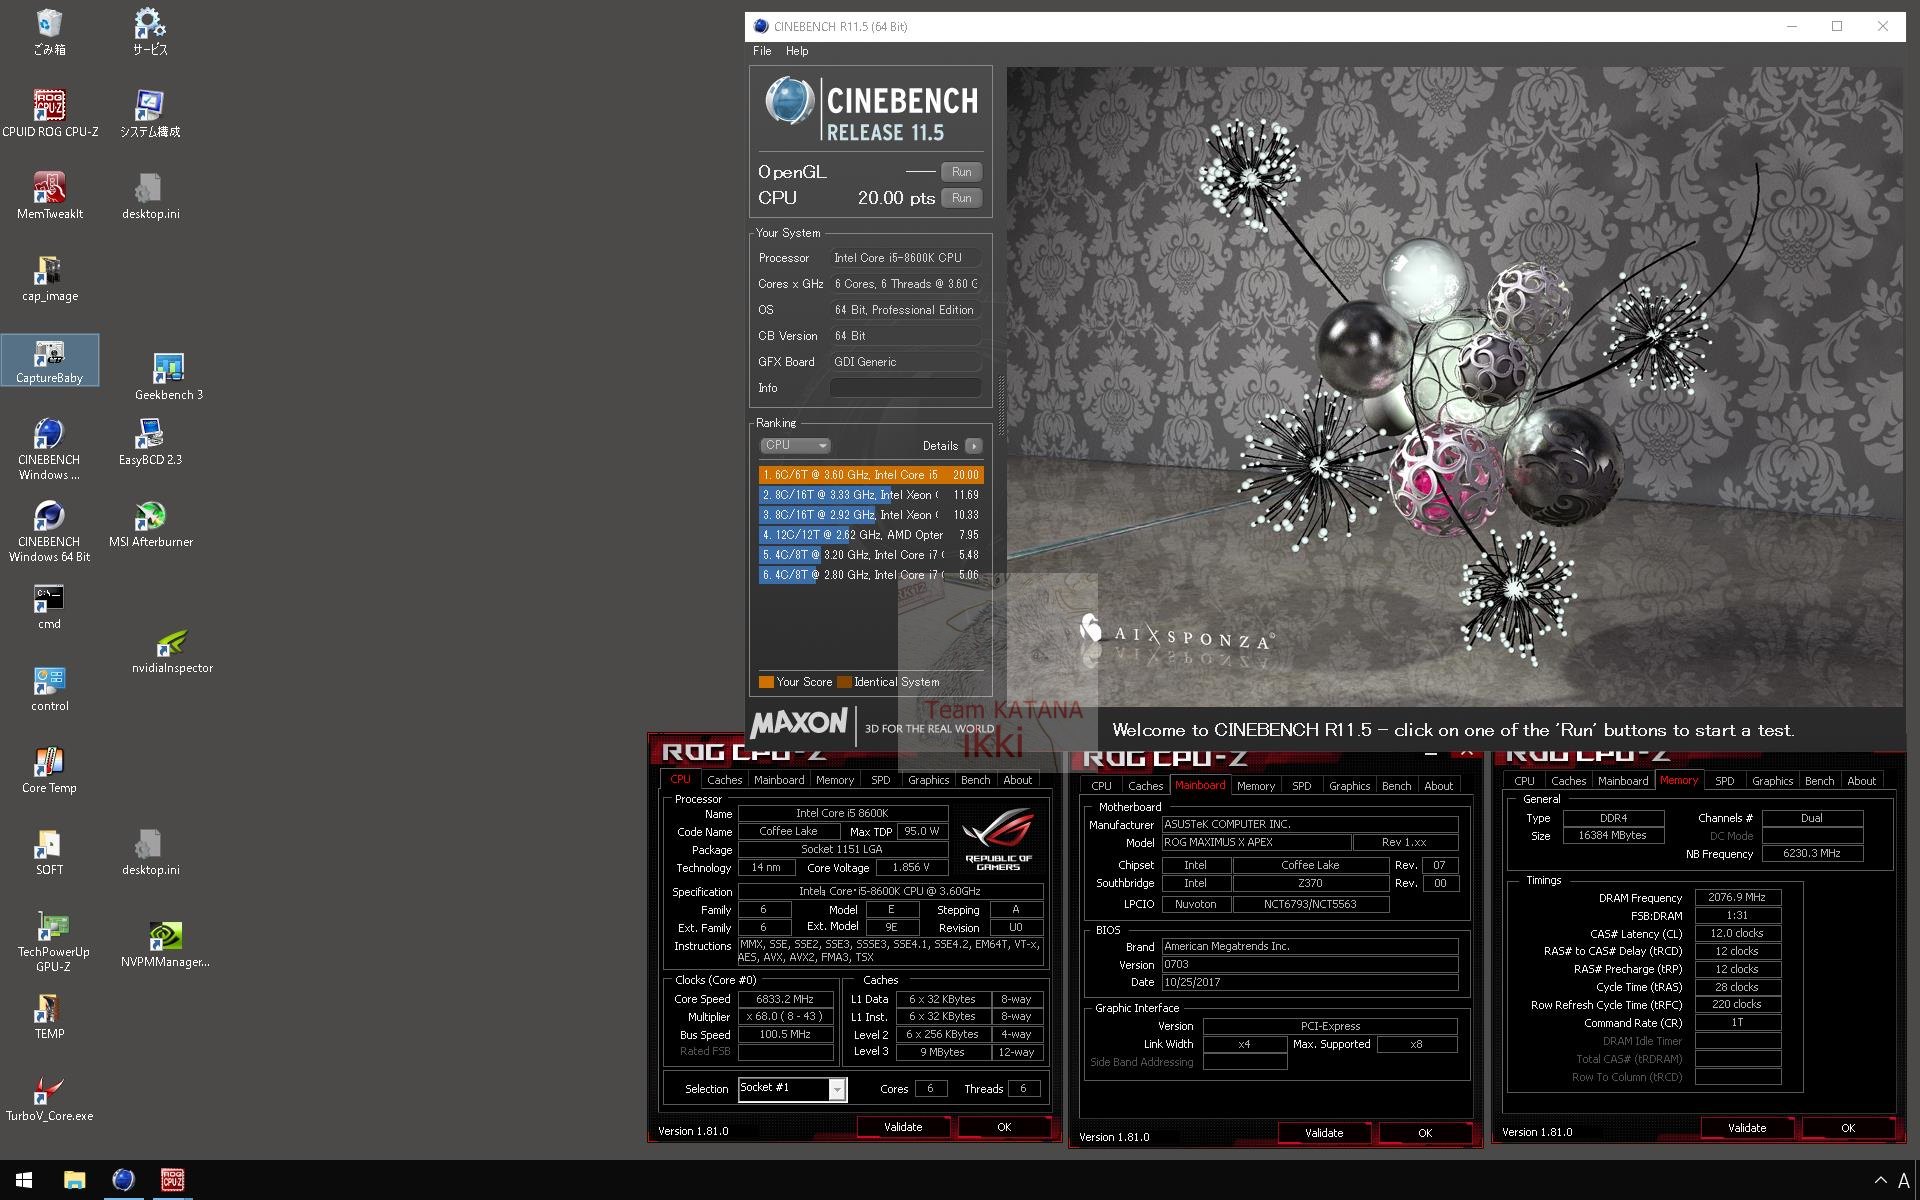1920x1200 pixels.
Task: Launch EasyBCD 2.3 desktop icon
Action: (150, 441)
